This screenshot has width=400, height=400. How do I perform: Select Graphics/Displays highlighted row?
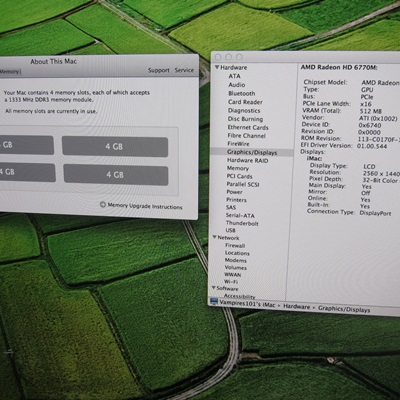pos(252,152)
